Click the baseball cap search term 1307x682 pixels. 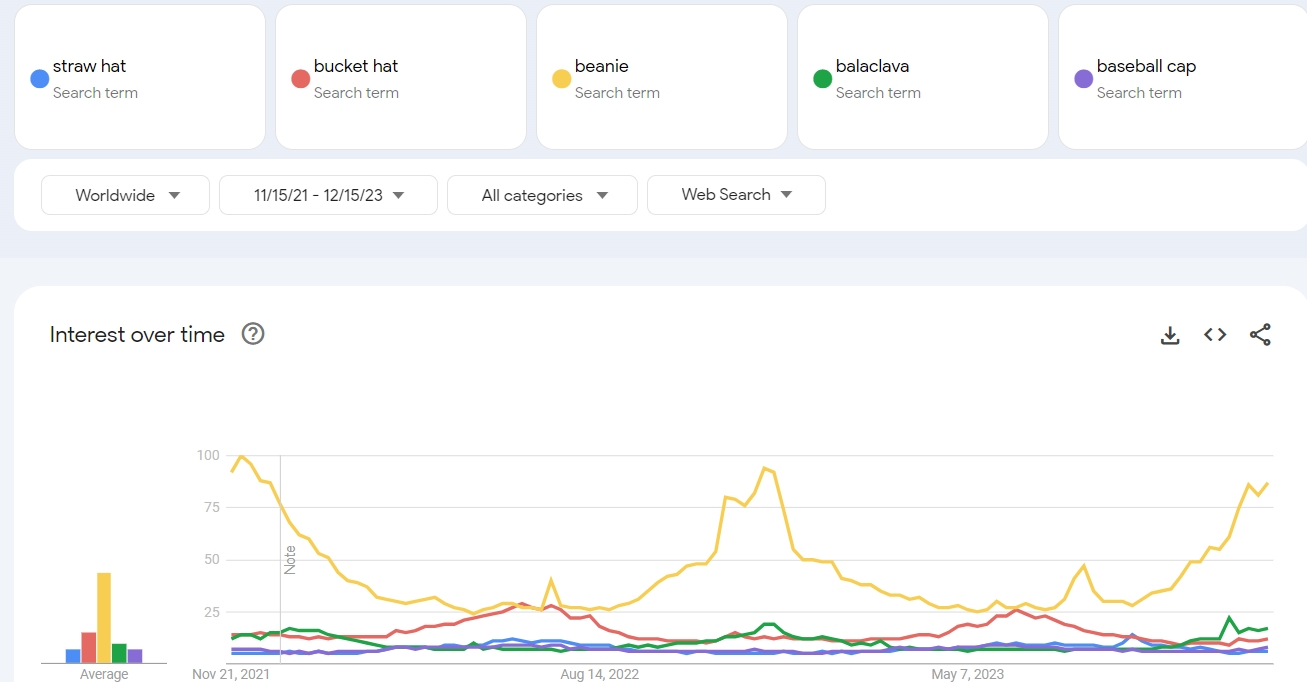[x=1146, y=67]
